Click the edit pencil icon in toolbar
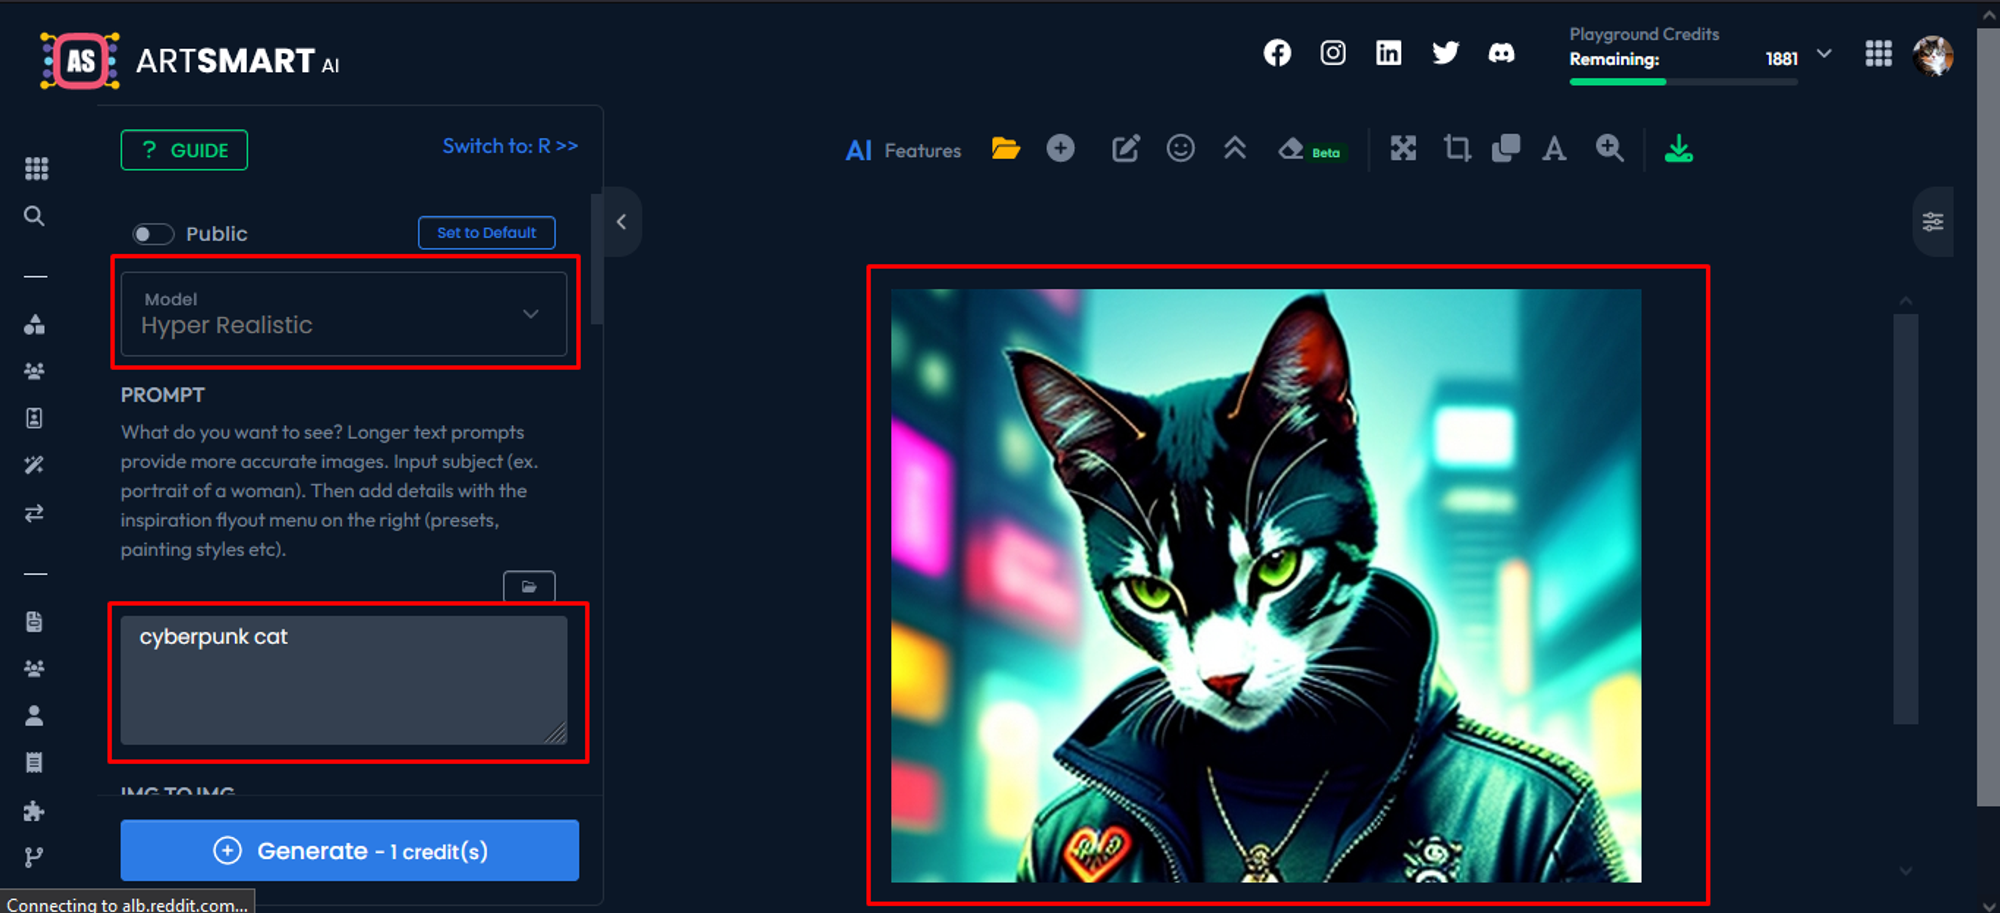2000x913 pixels. pos(1126,149)
